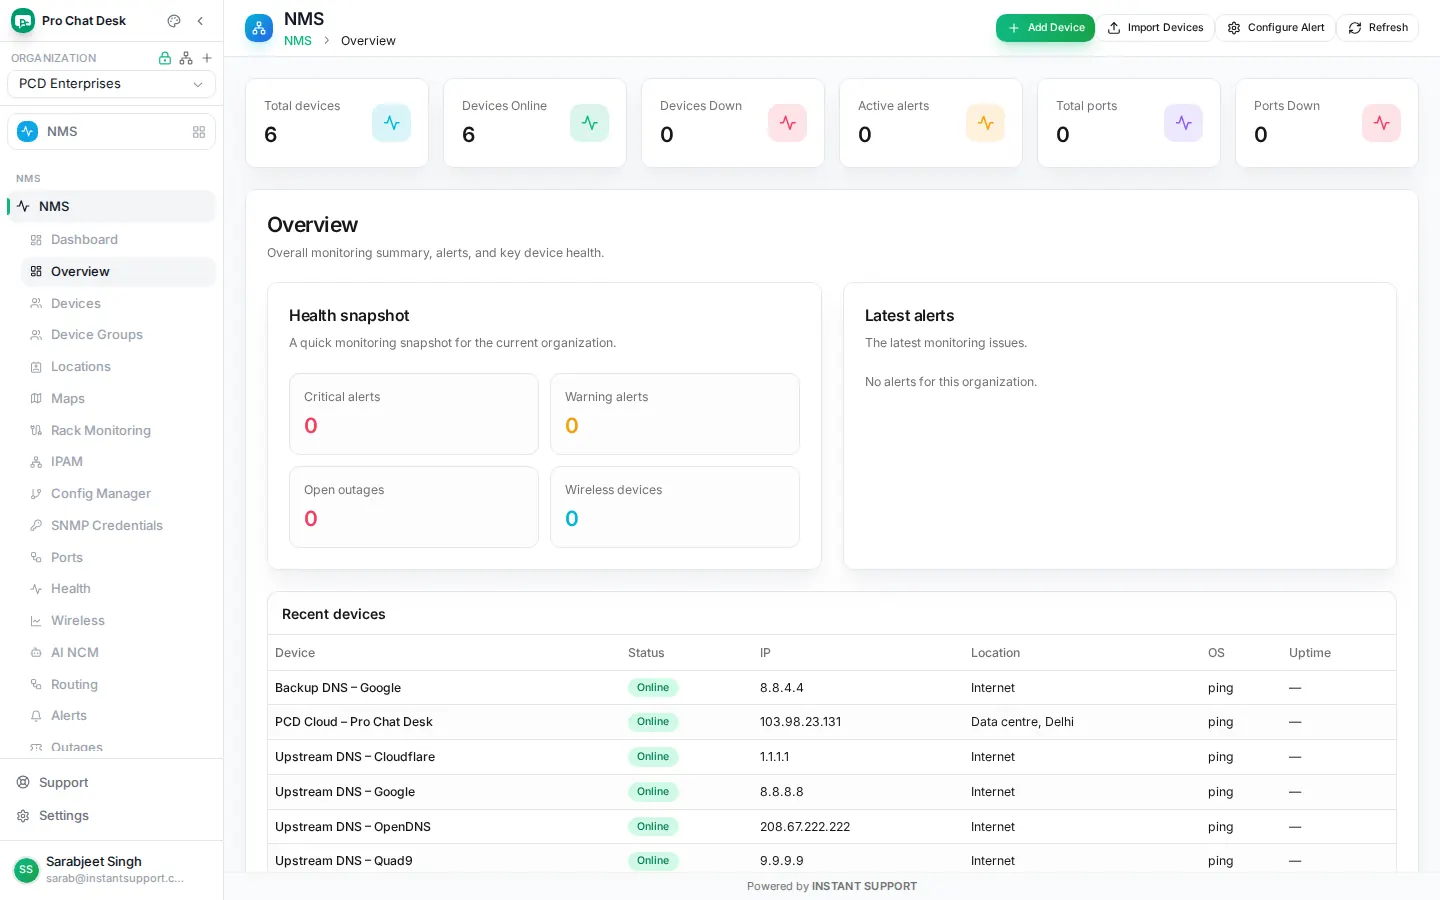Click Online status for Upstream DNS – Cloudflare
This screenshot has height=900, width=1440.
click(x=653, y=757)
